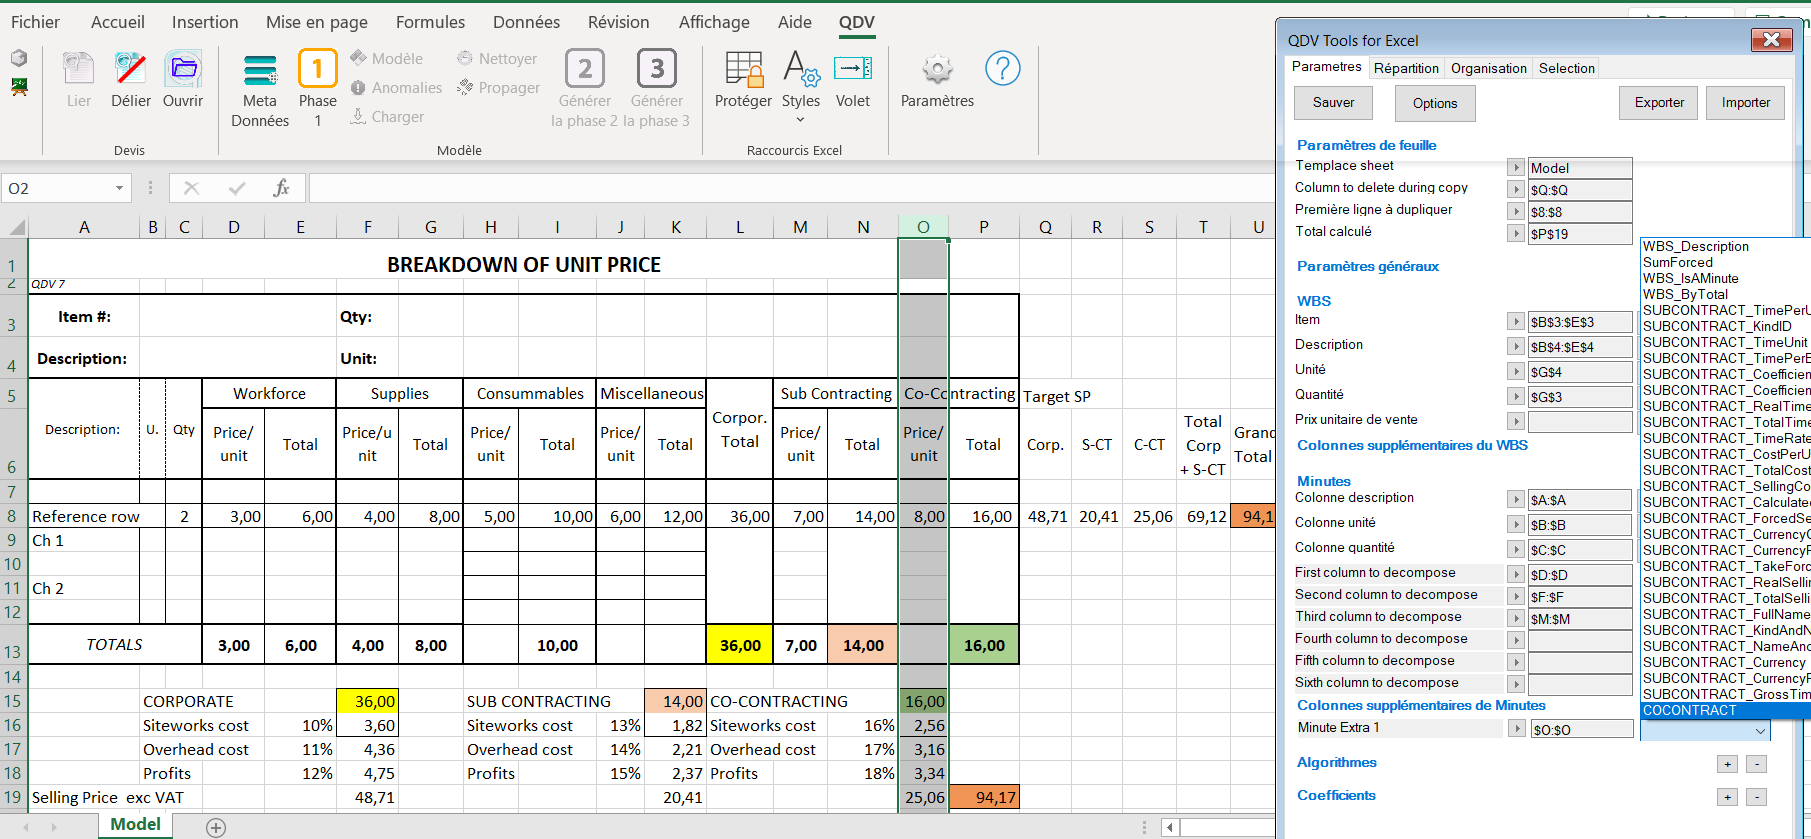Viewport: 1811px width, 839px height.
Task: Switch to the Formules ribbon tab
Action: coord(430,22)
